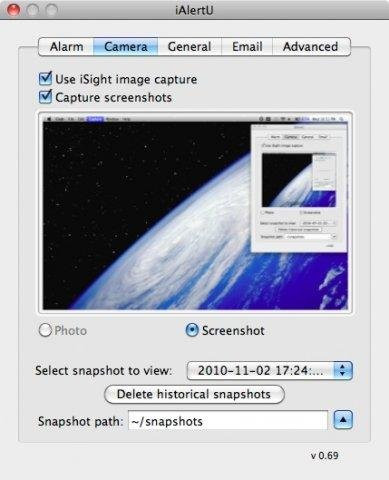389x480 pixels.
Task: Click the screenshot preview image
Action: coord(195,212)
